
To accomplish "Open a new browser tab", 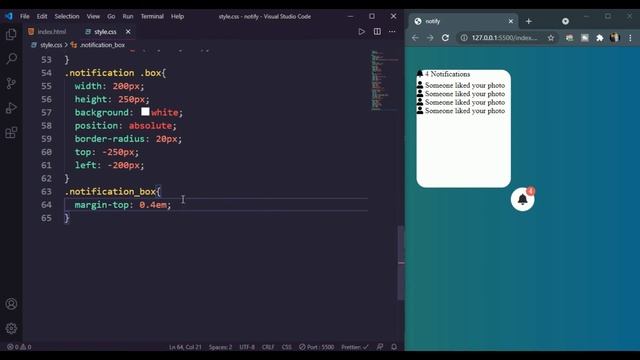I will click(x=529, y=21).
